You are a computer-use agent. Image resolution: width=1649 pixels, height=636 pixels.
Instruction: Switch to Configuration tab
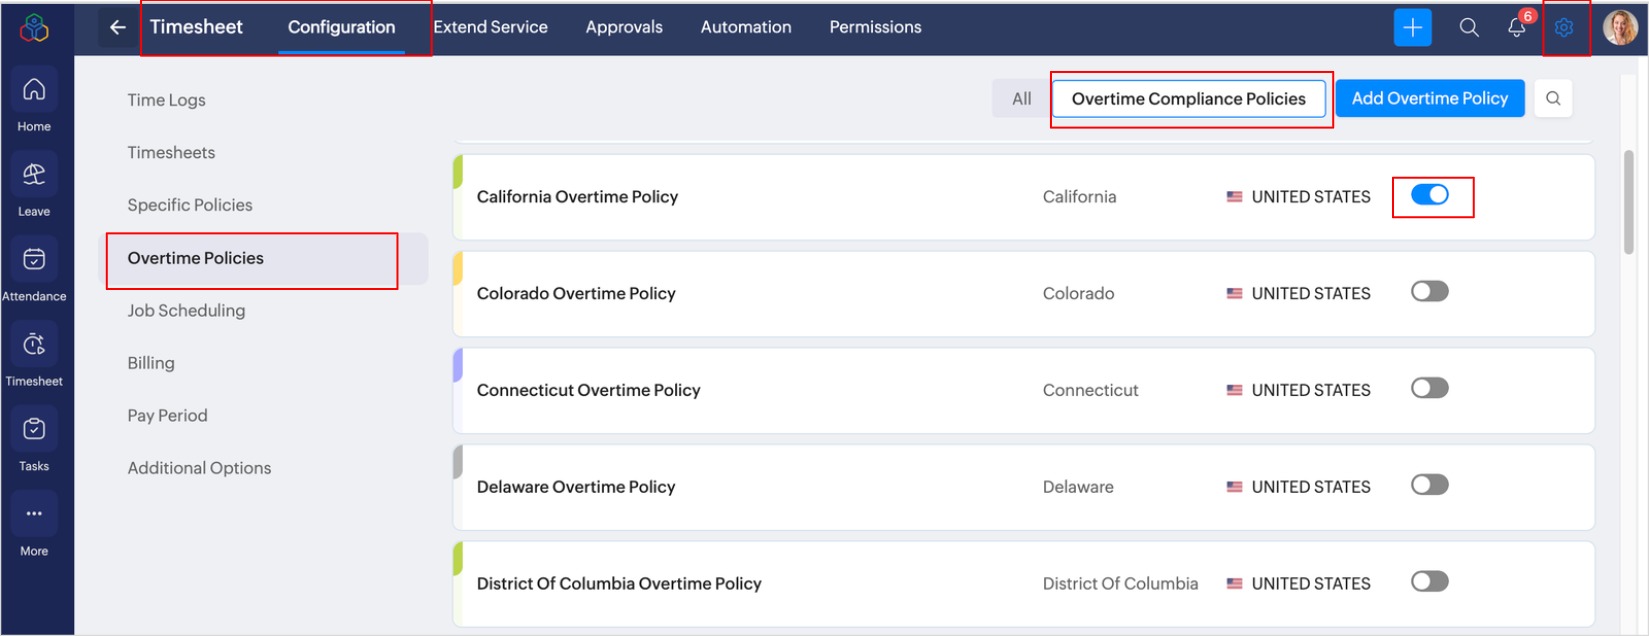342,28
